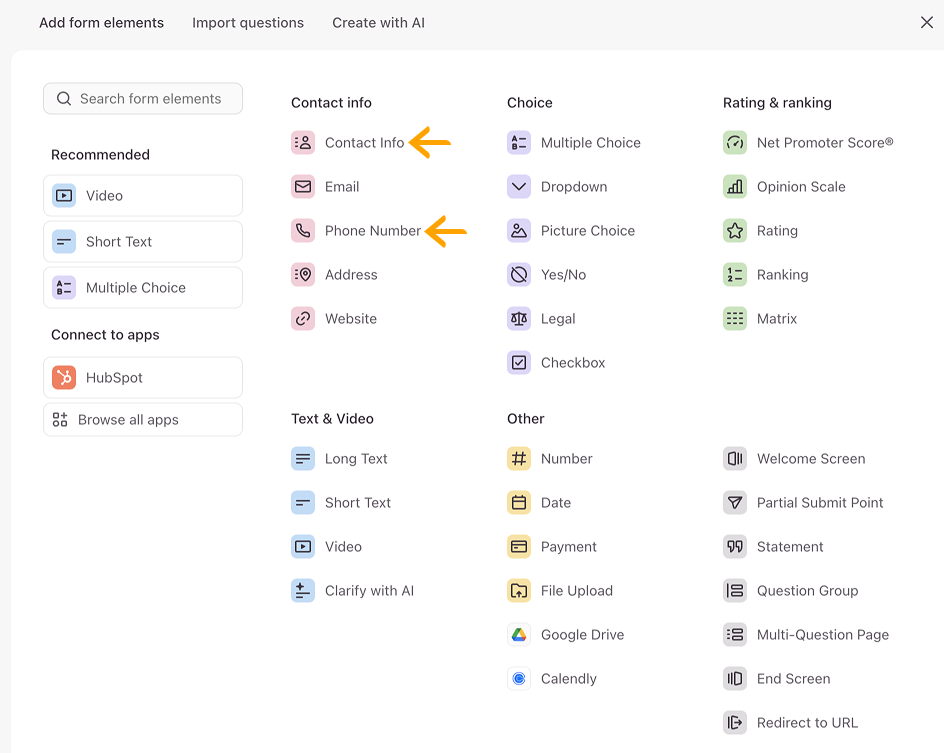
Task: Add the Matrix grid icon
Action: [x=734, y=318]
